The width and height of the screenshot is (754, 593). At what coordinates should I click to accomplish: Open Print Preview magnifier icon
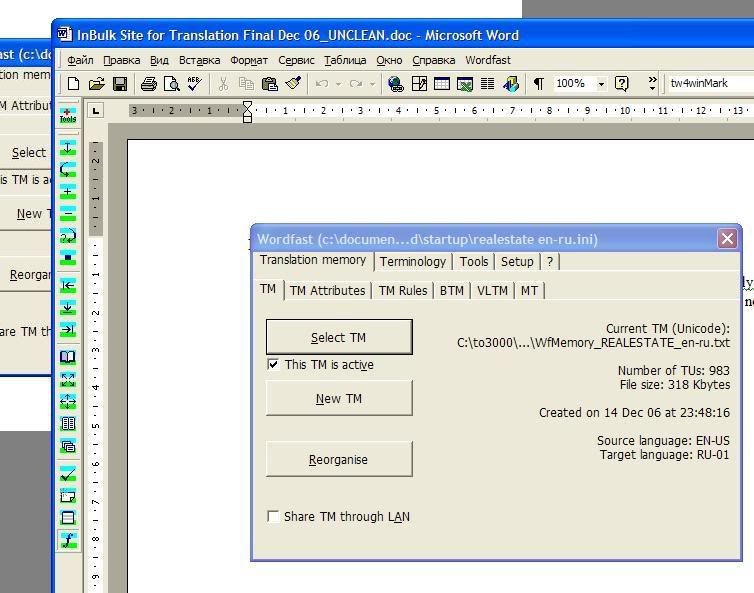[172, 84]
